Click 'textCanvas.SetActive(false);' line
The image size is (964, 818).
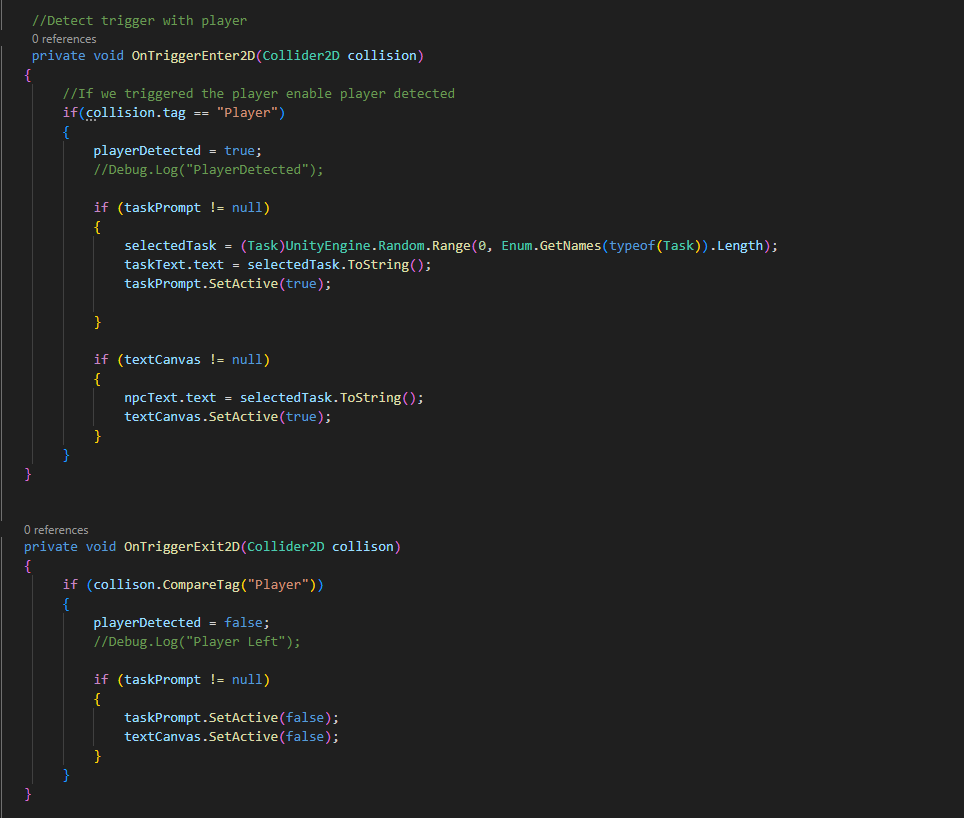[x=232, y=736]
